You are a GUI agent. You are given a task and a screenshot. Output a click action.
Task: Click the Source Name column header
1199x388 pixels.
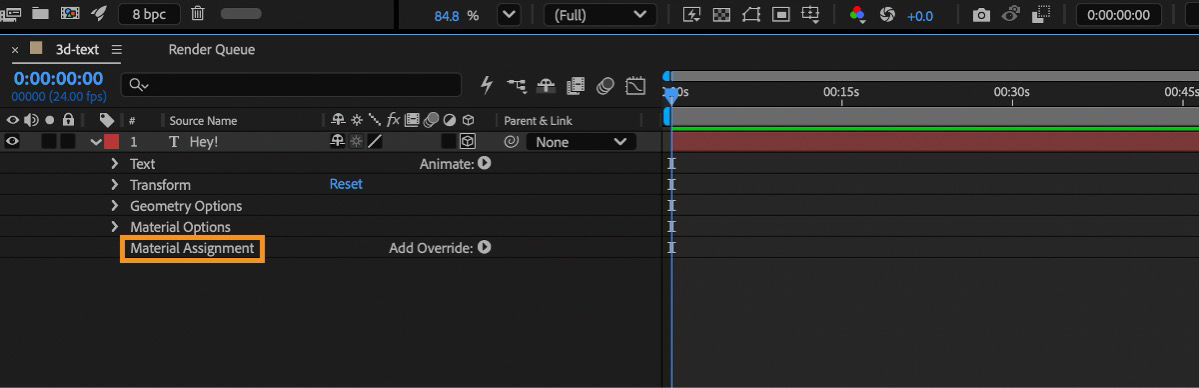(x=203, y=121)
